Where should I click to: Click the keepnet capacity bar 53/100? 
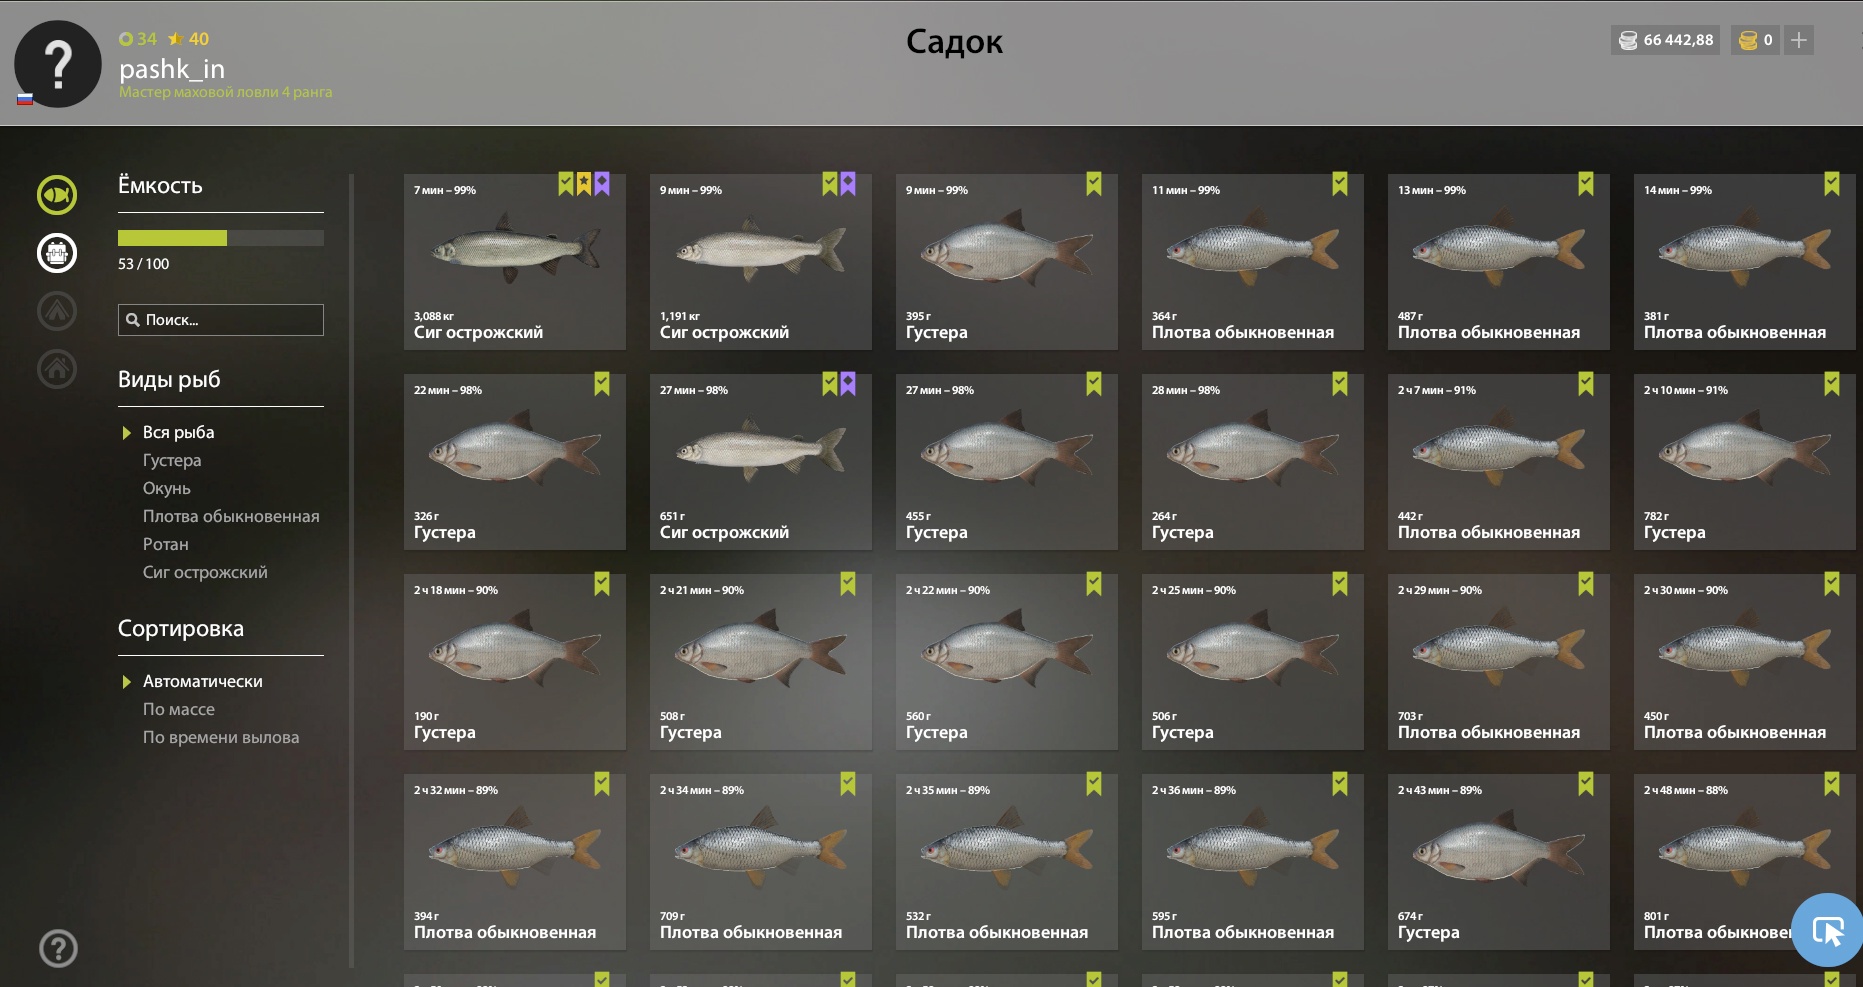221,238
